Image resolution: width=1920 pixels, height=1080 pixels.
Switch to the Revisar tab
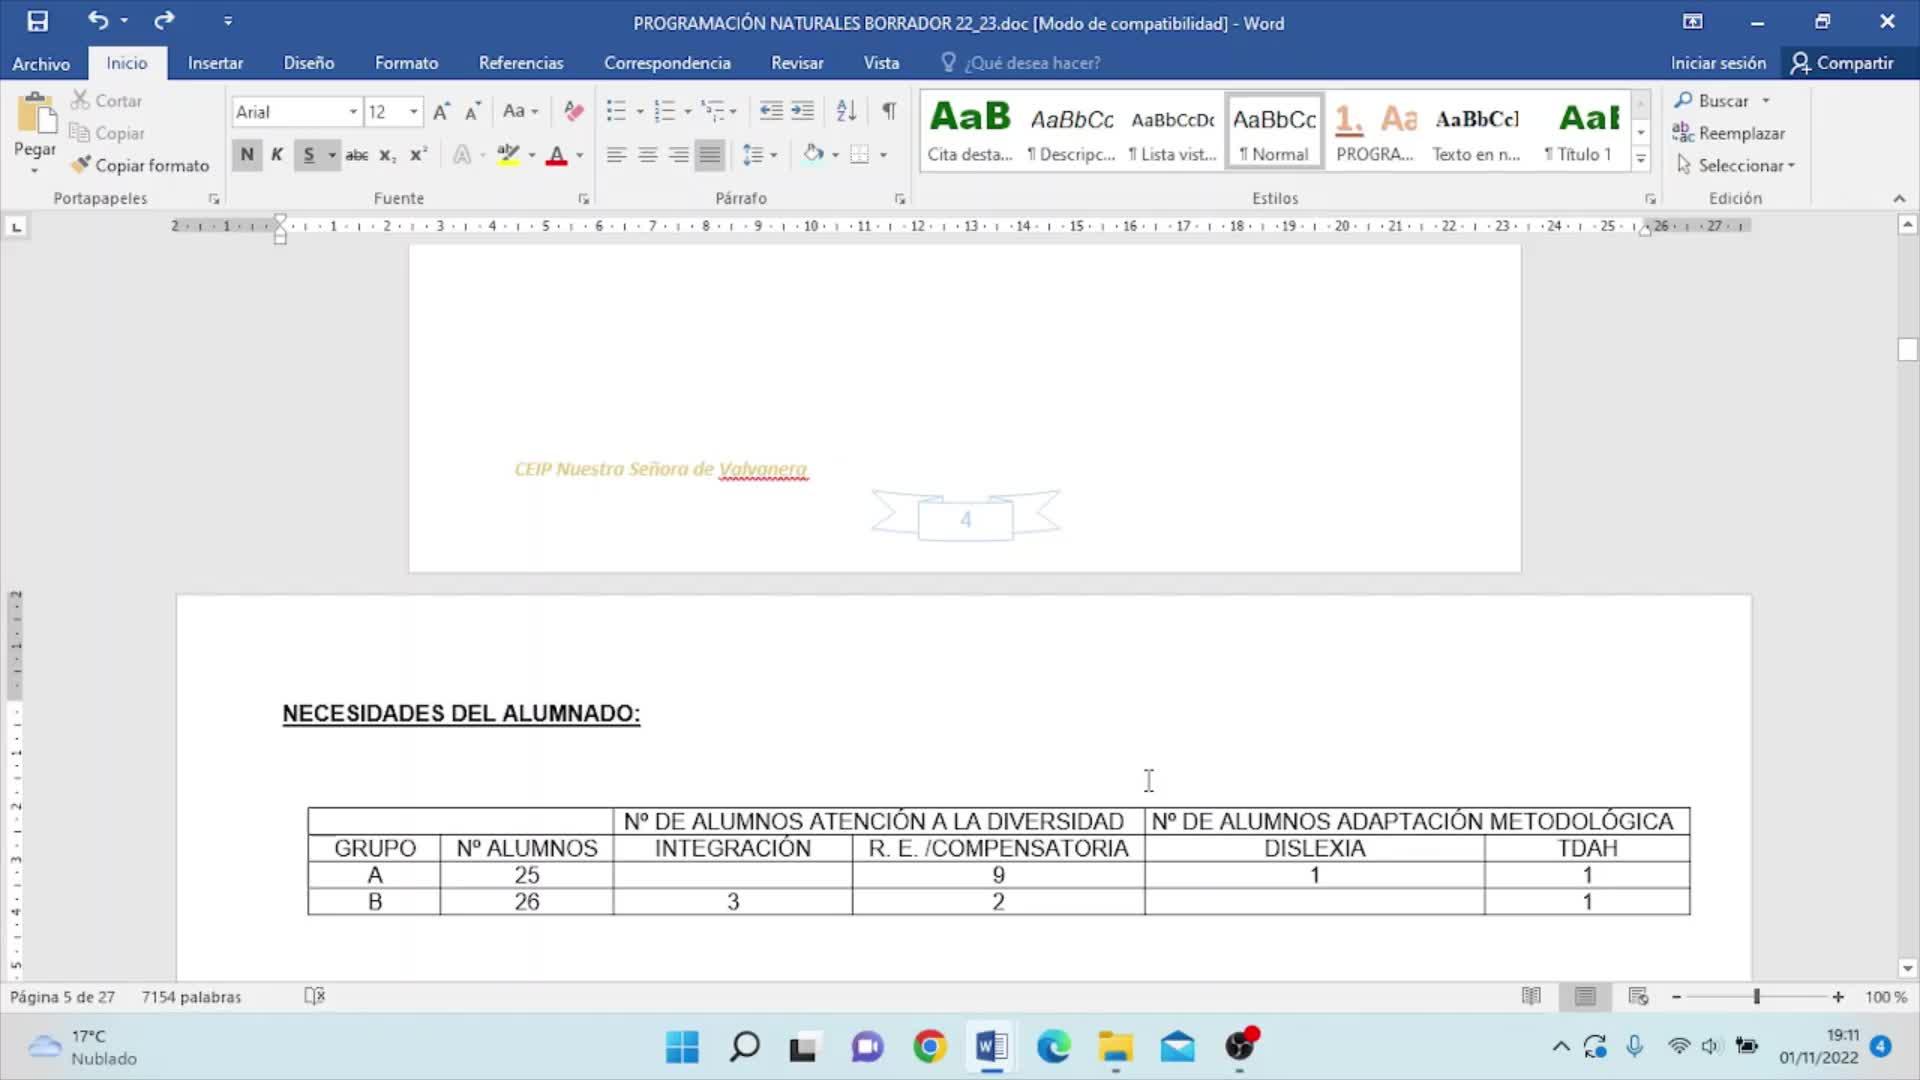797,63
